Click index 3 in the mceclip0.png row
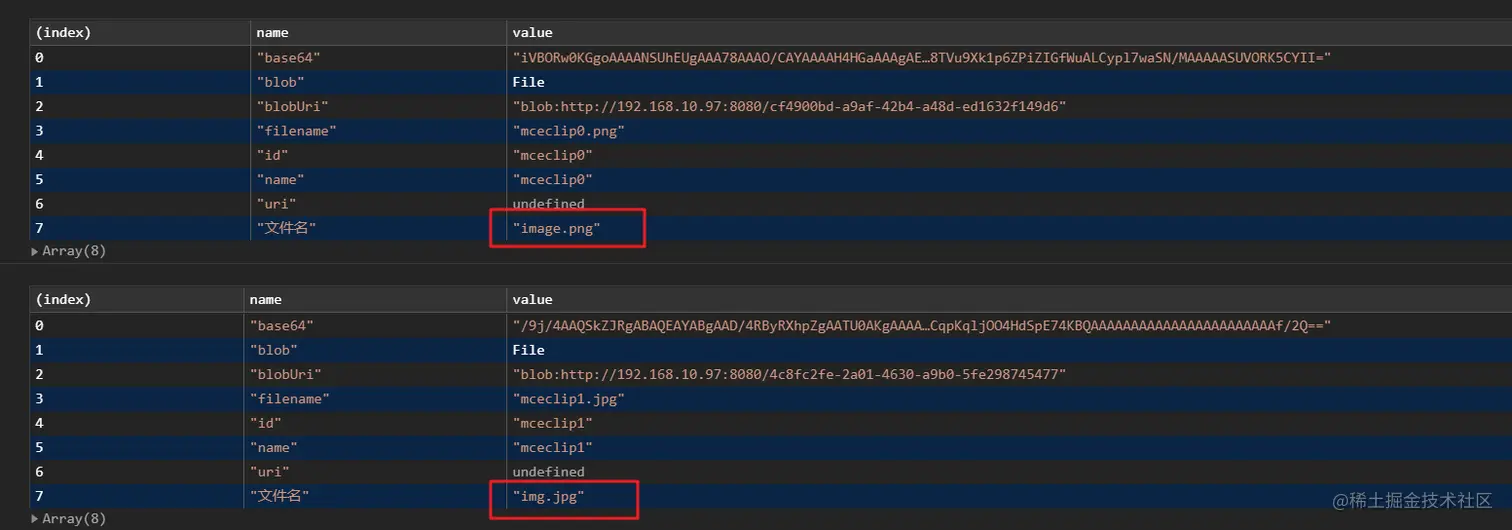 pyautogui.click(x=39, y=131)
